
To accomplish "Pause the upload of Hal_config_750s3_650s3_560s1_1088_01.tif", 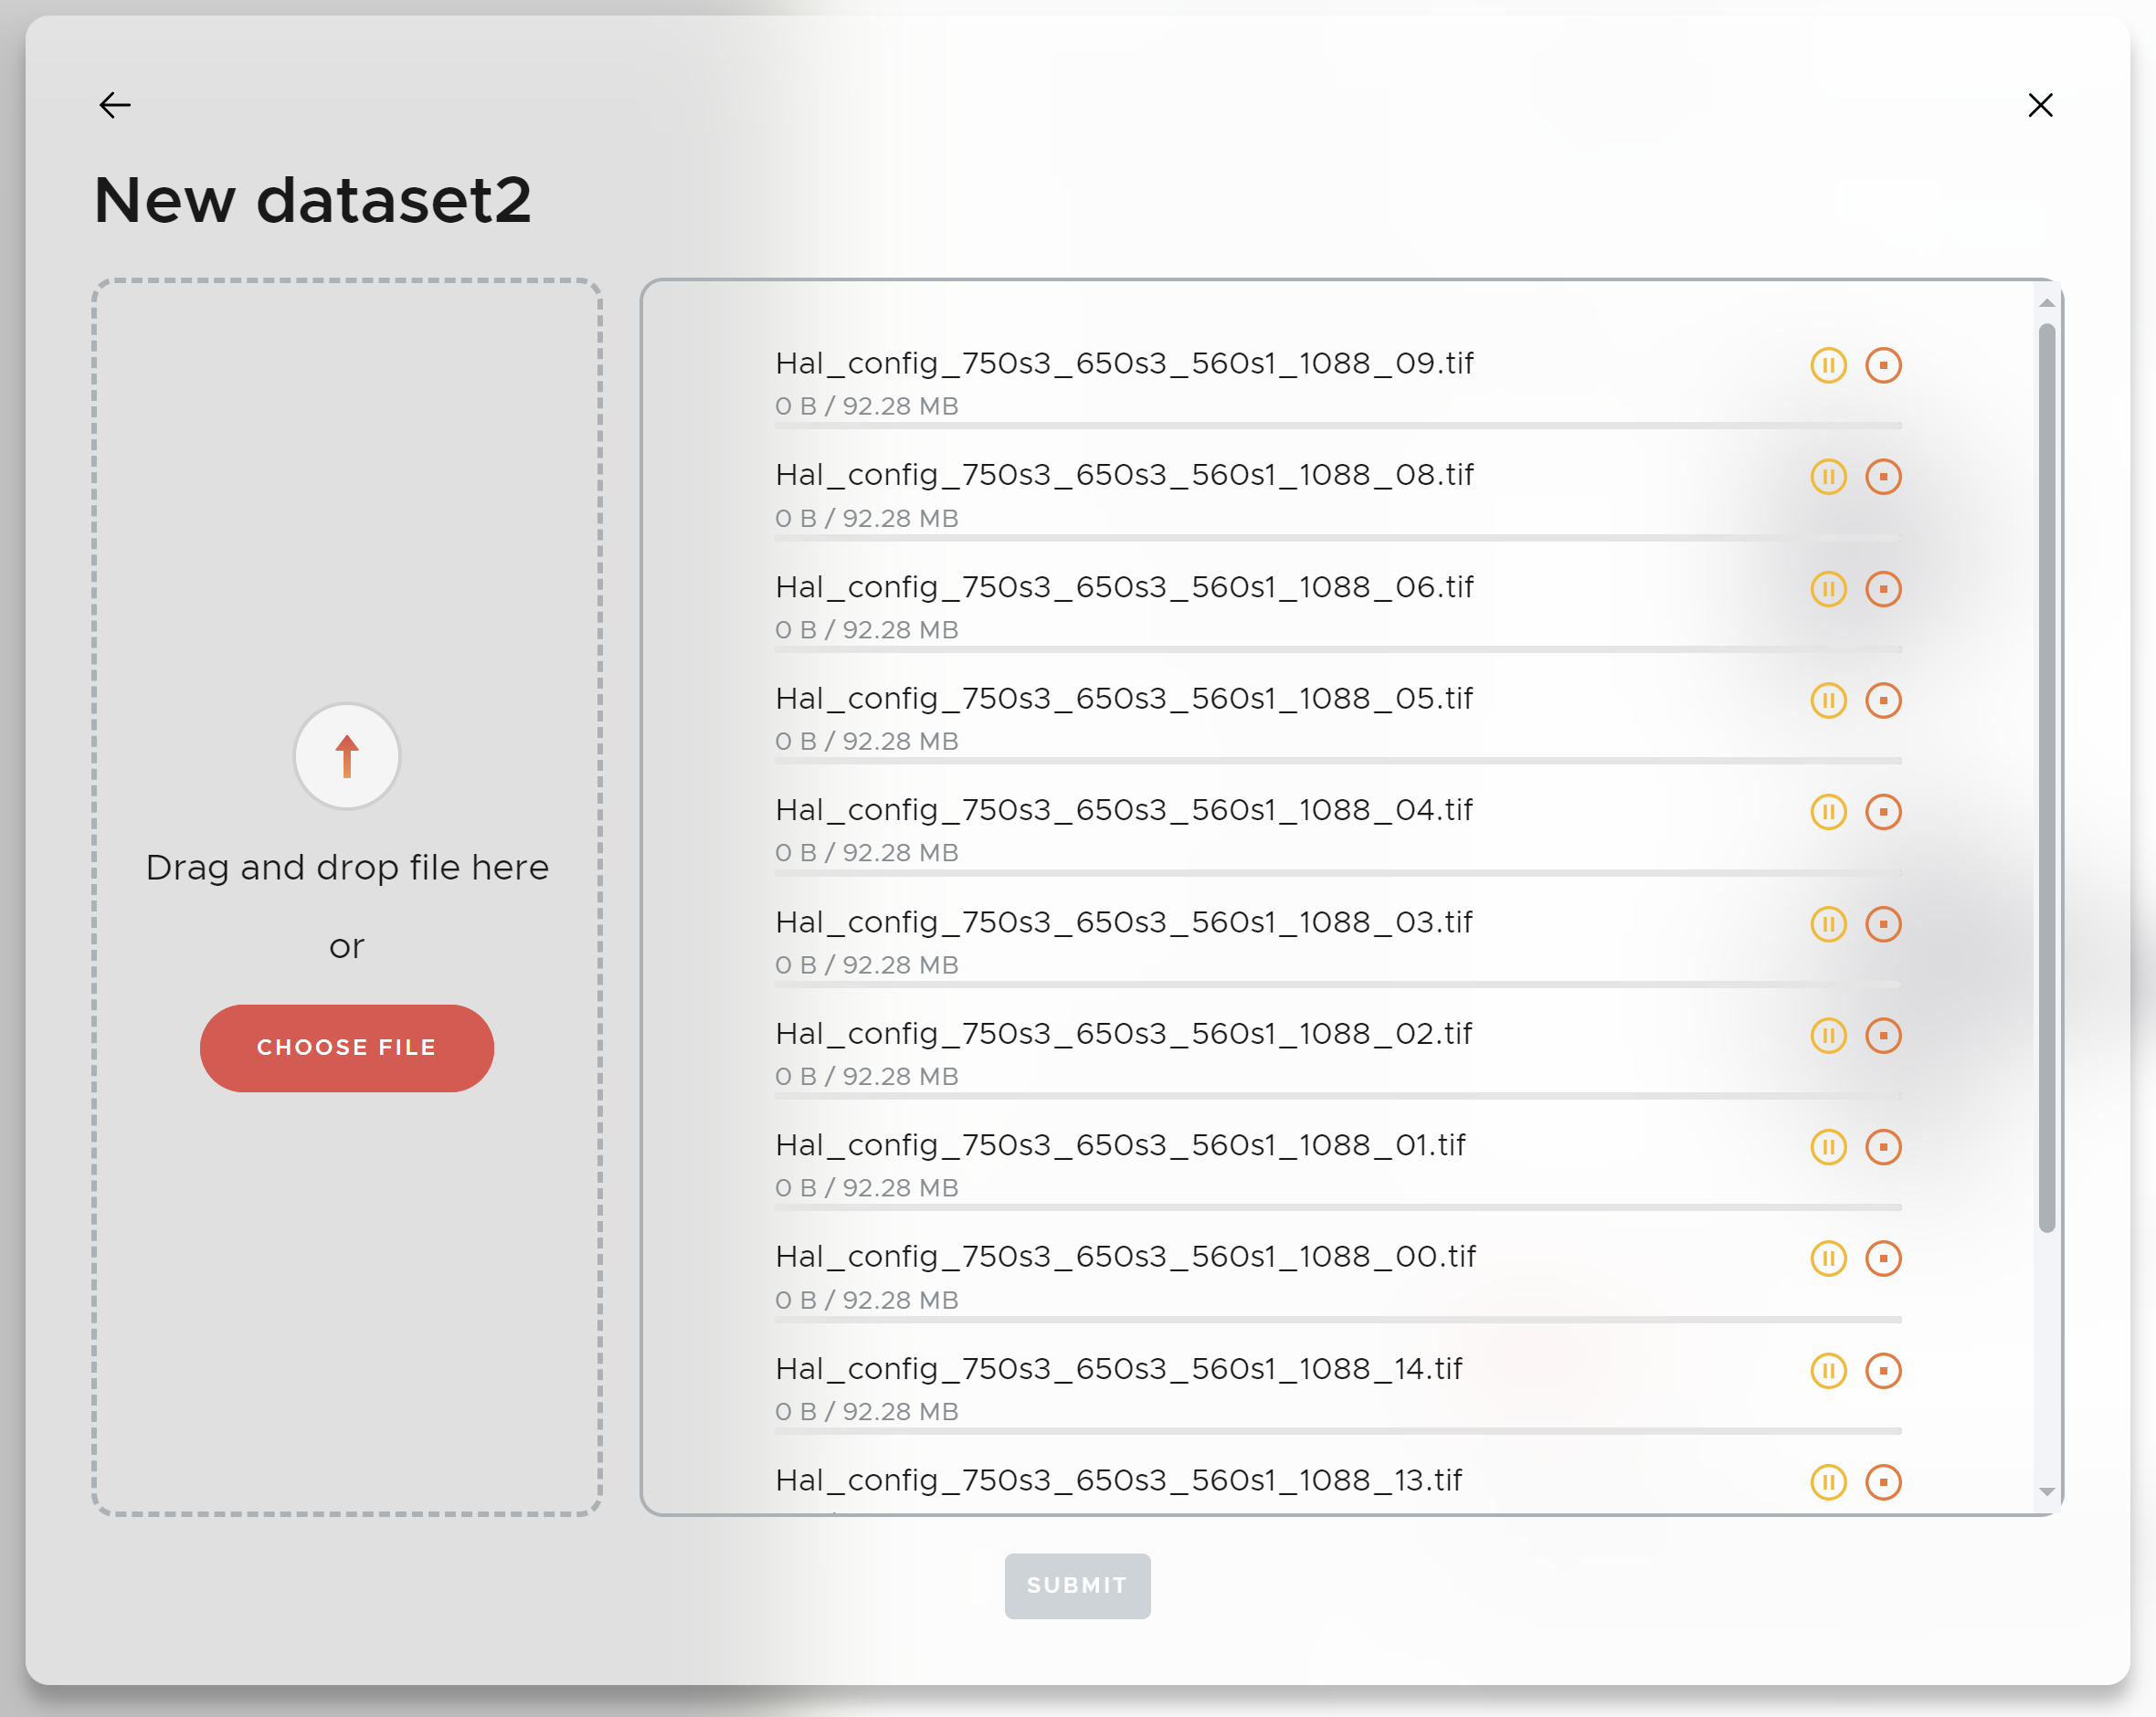I will tap(1829, 1147).
